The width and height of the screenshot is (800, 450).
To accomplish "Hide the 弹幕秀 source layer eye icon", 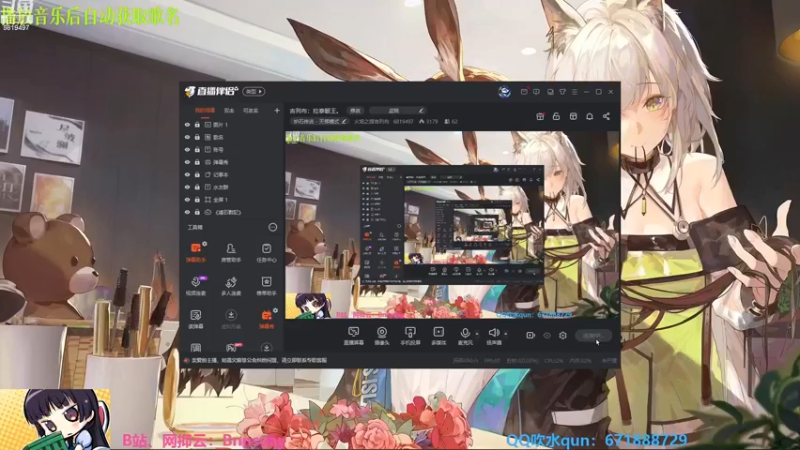I will [x=187, y=162].
